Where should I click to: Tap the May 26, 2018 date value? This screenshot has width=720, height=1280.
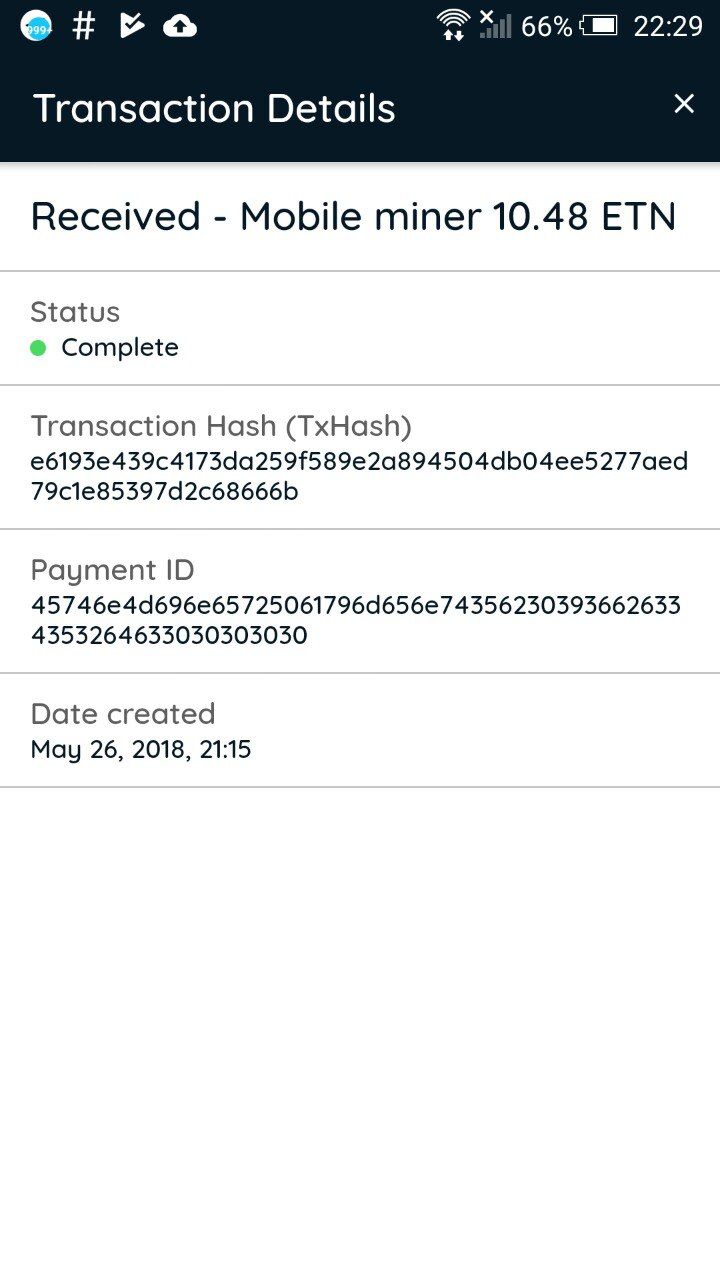click(x=141, y=749)
